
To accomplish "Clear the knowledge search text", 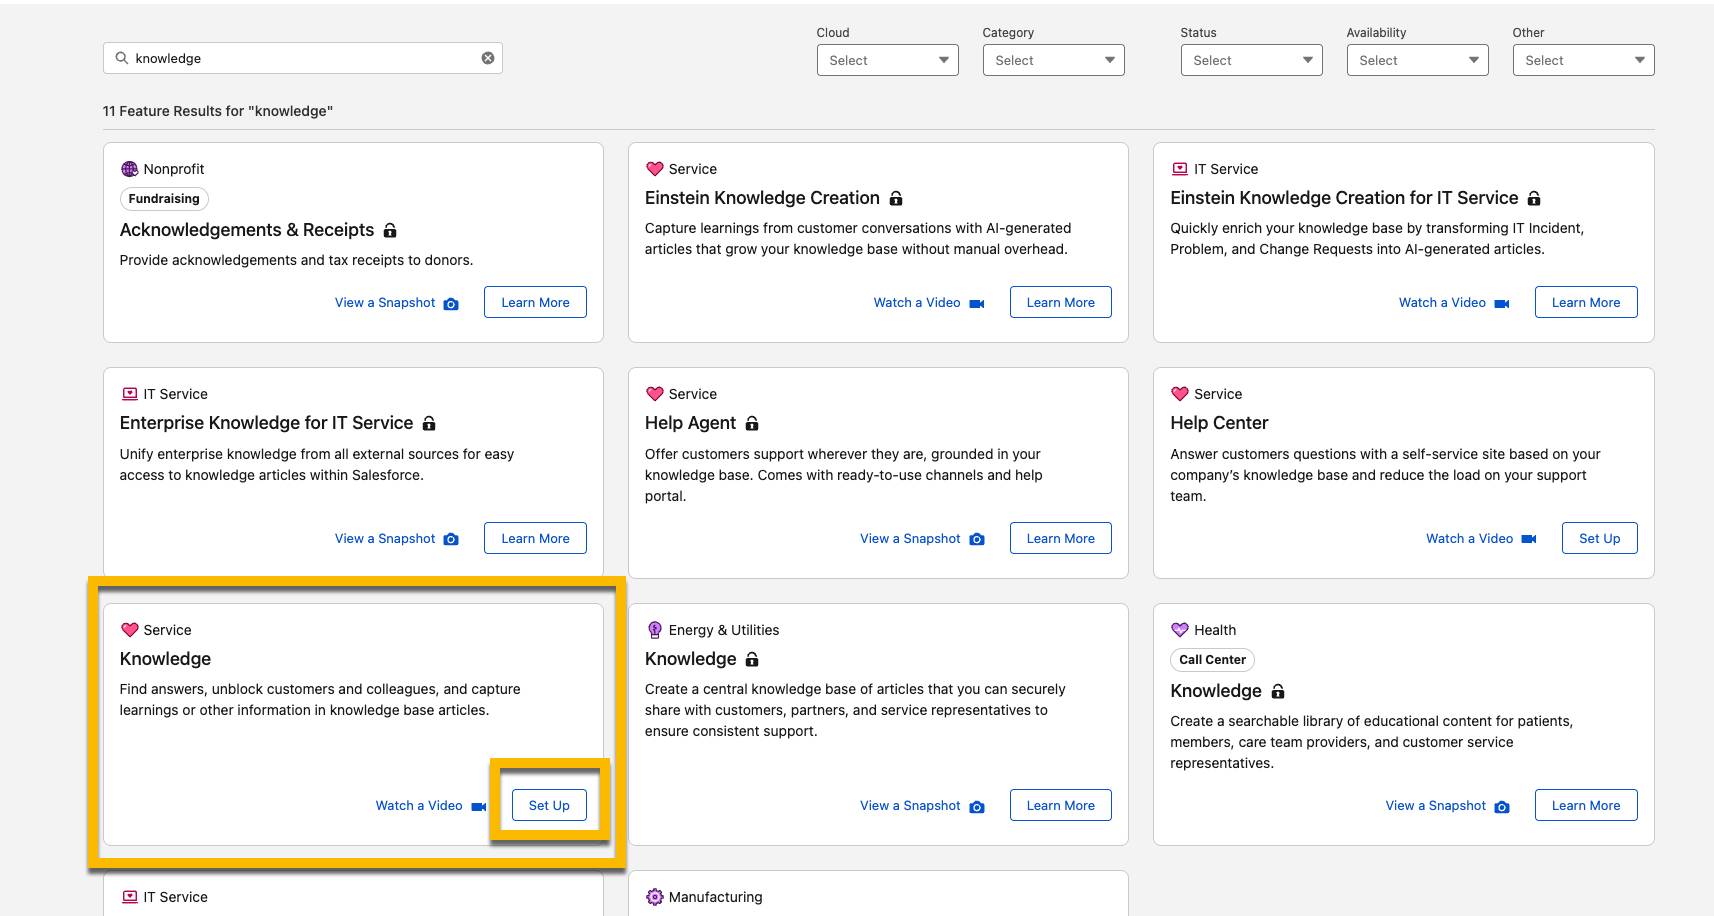I will pyautogui.click(x=488, y=58).
